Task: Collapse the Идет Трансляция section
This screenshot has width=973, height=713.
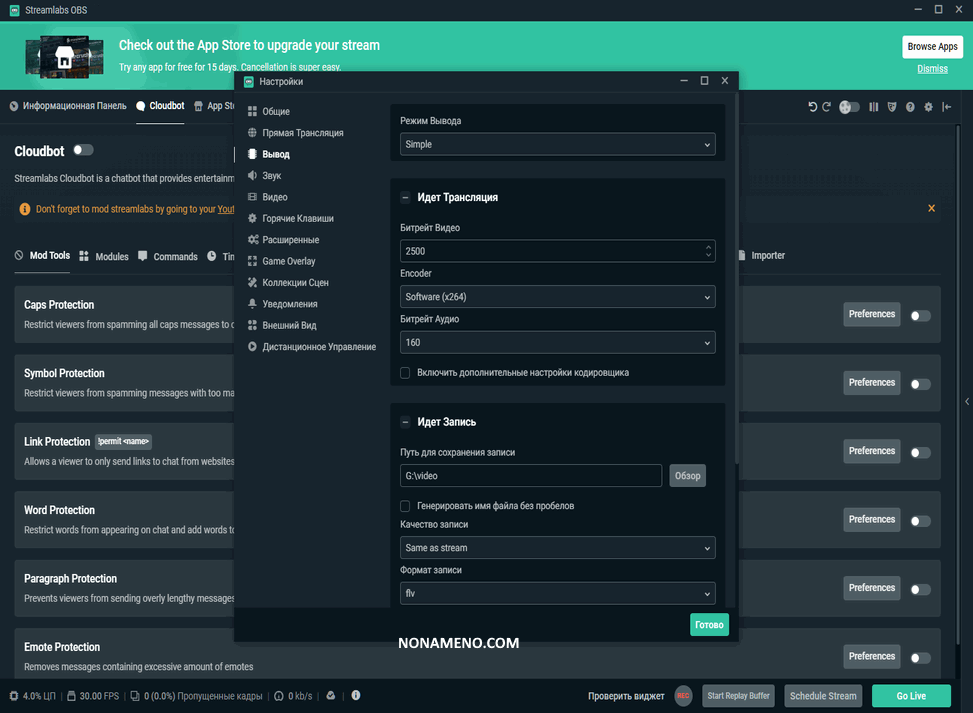Action: [x=405, y=198]
